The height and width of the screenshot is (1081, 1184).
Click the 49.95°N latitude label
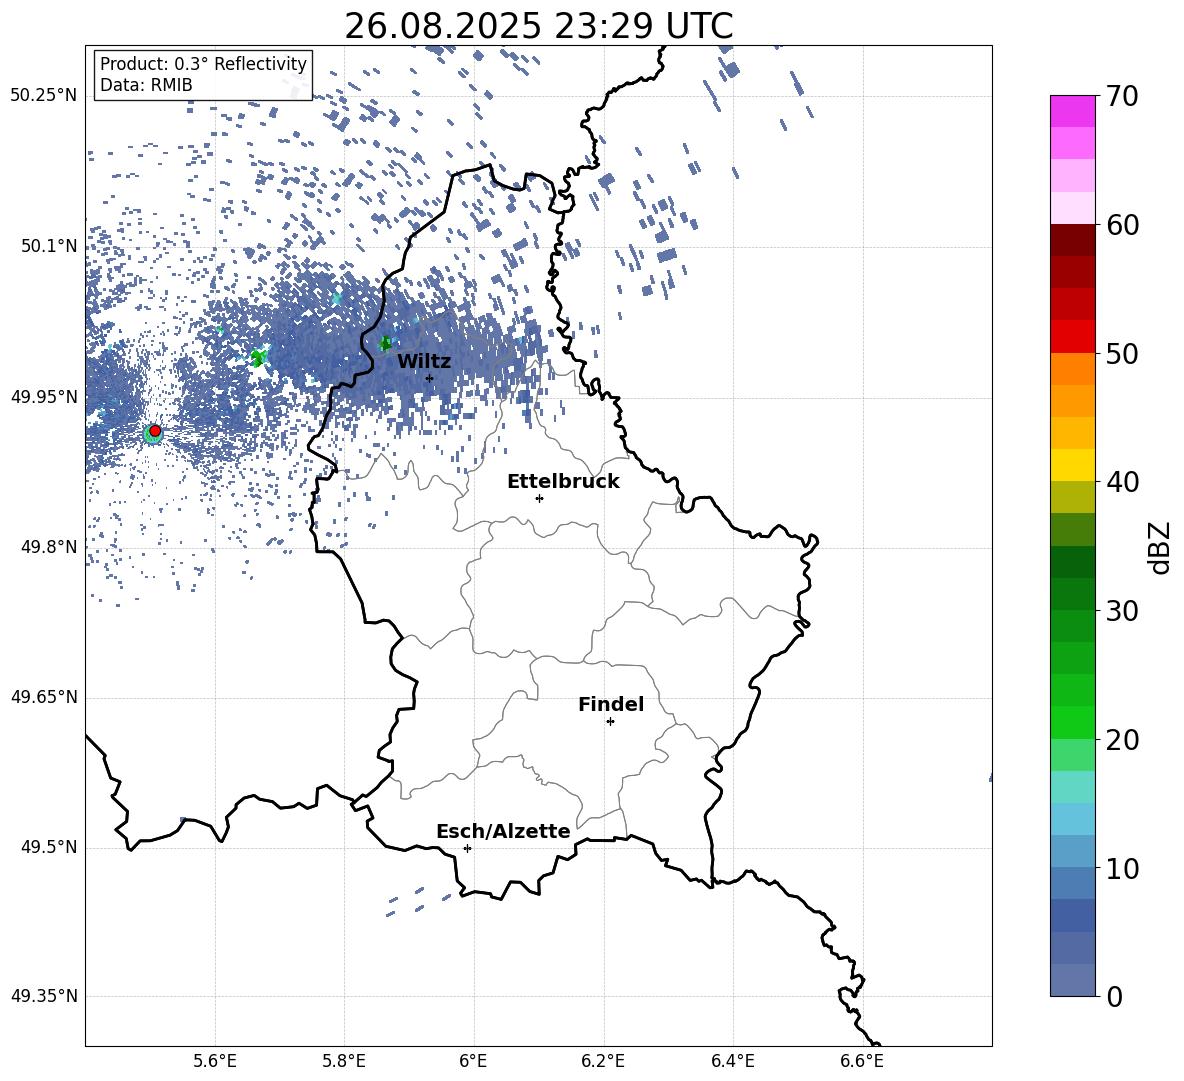tap(44, 397)
